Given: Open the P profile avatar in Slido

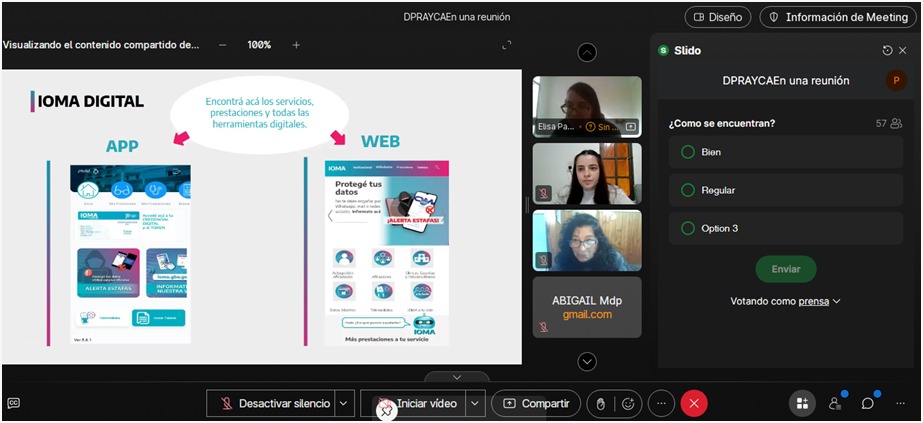Looking at the screenshot, I should pos(896,81).
